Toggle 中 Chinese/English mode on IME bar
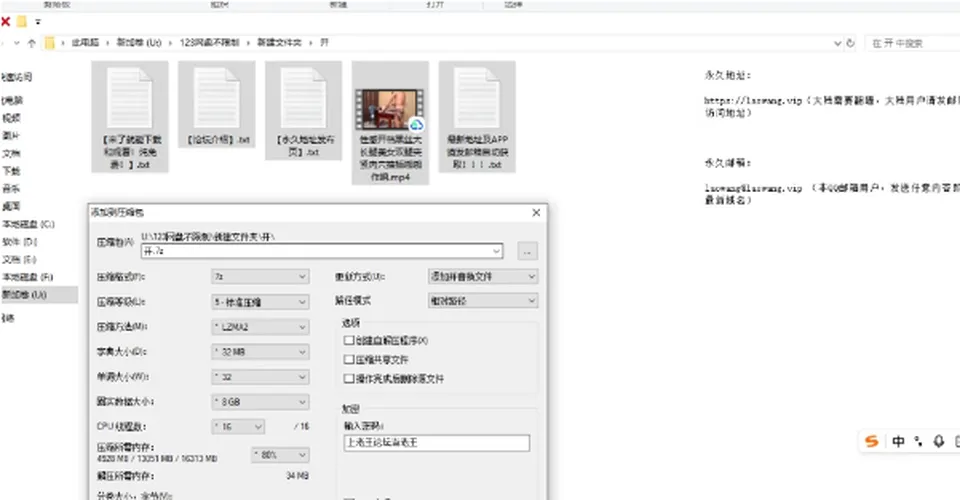This screenshot has width=960, height=500. click(898, 441)
